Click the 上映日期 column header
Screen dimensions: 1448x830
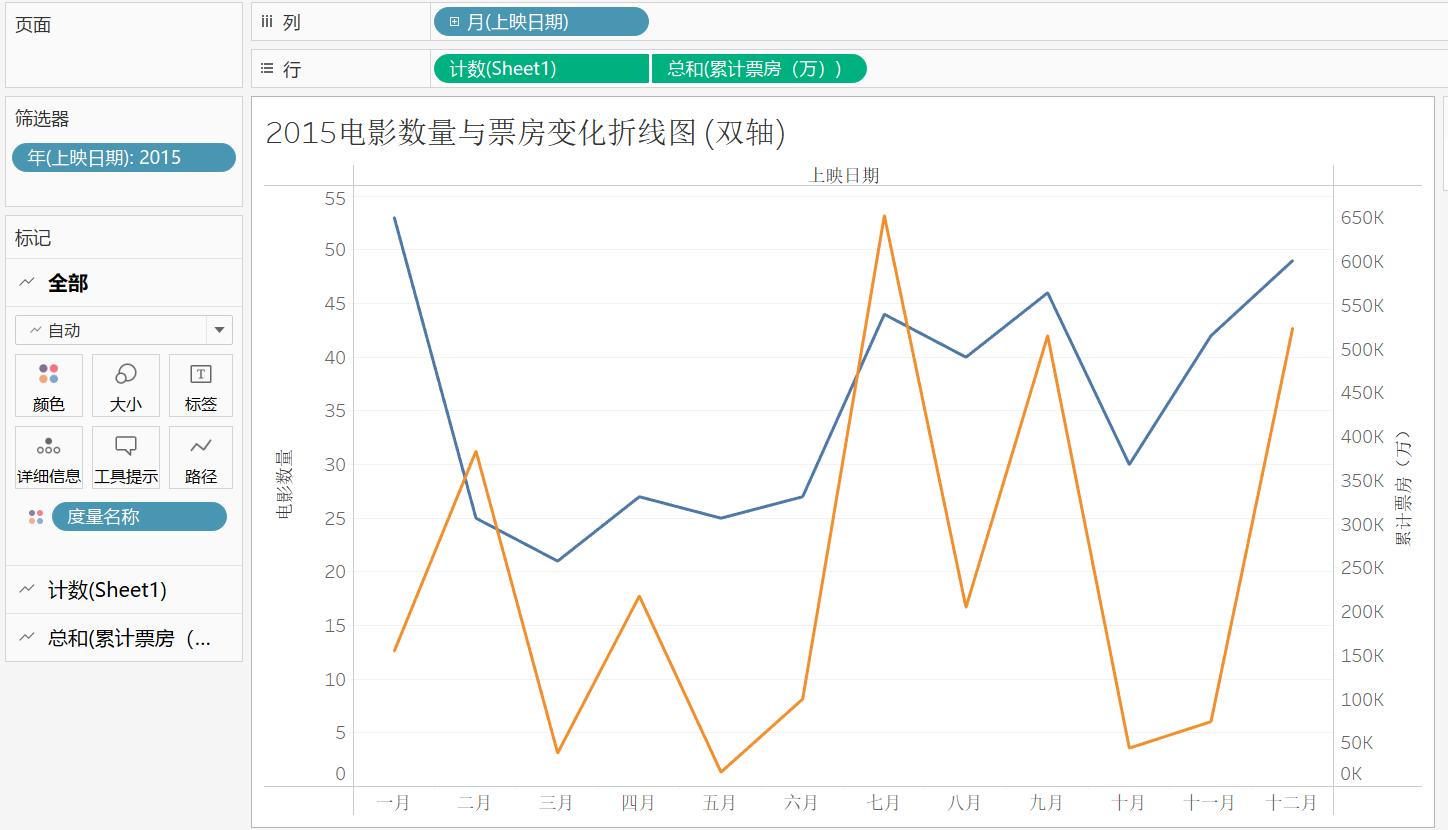click(843, 175)
